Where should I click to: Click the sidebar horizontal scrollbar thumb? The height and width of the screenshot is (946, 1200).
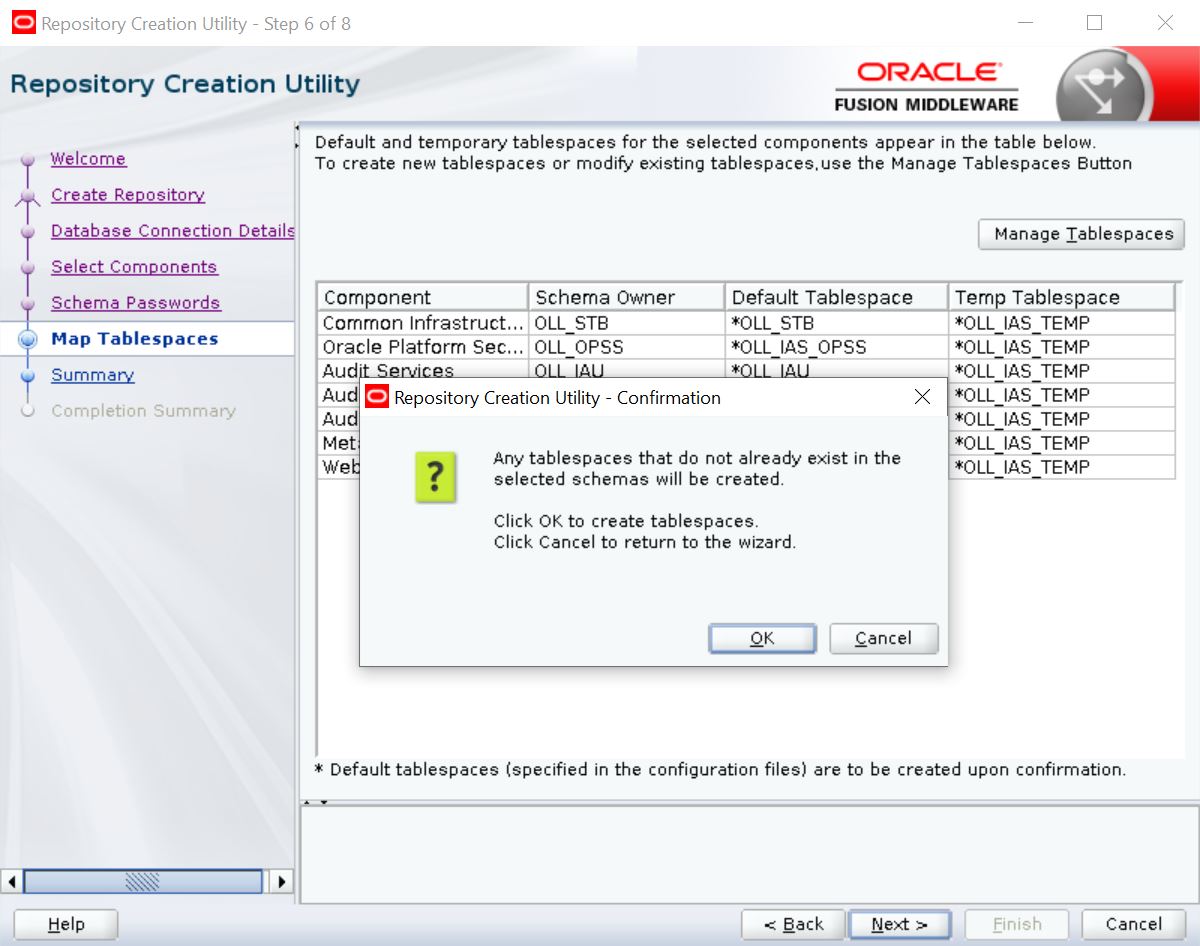[143, 882]
